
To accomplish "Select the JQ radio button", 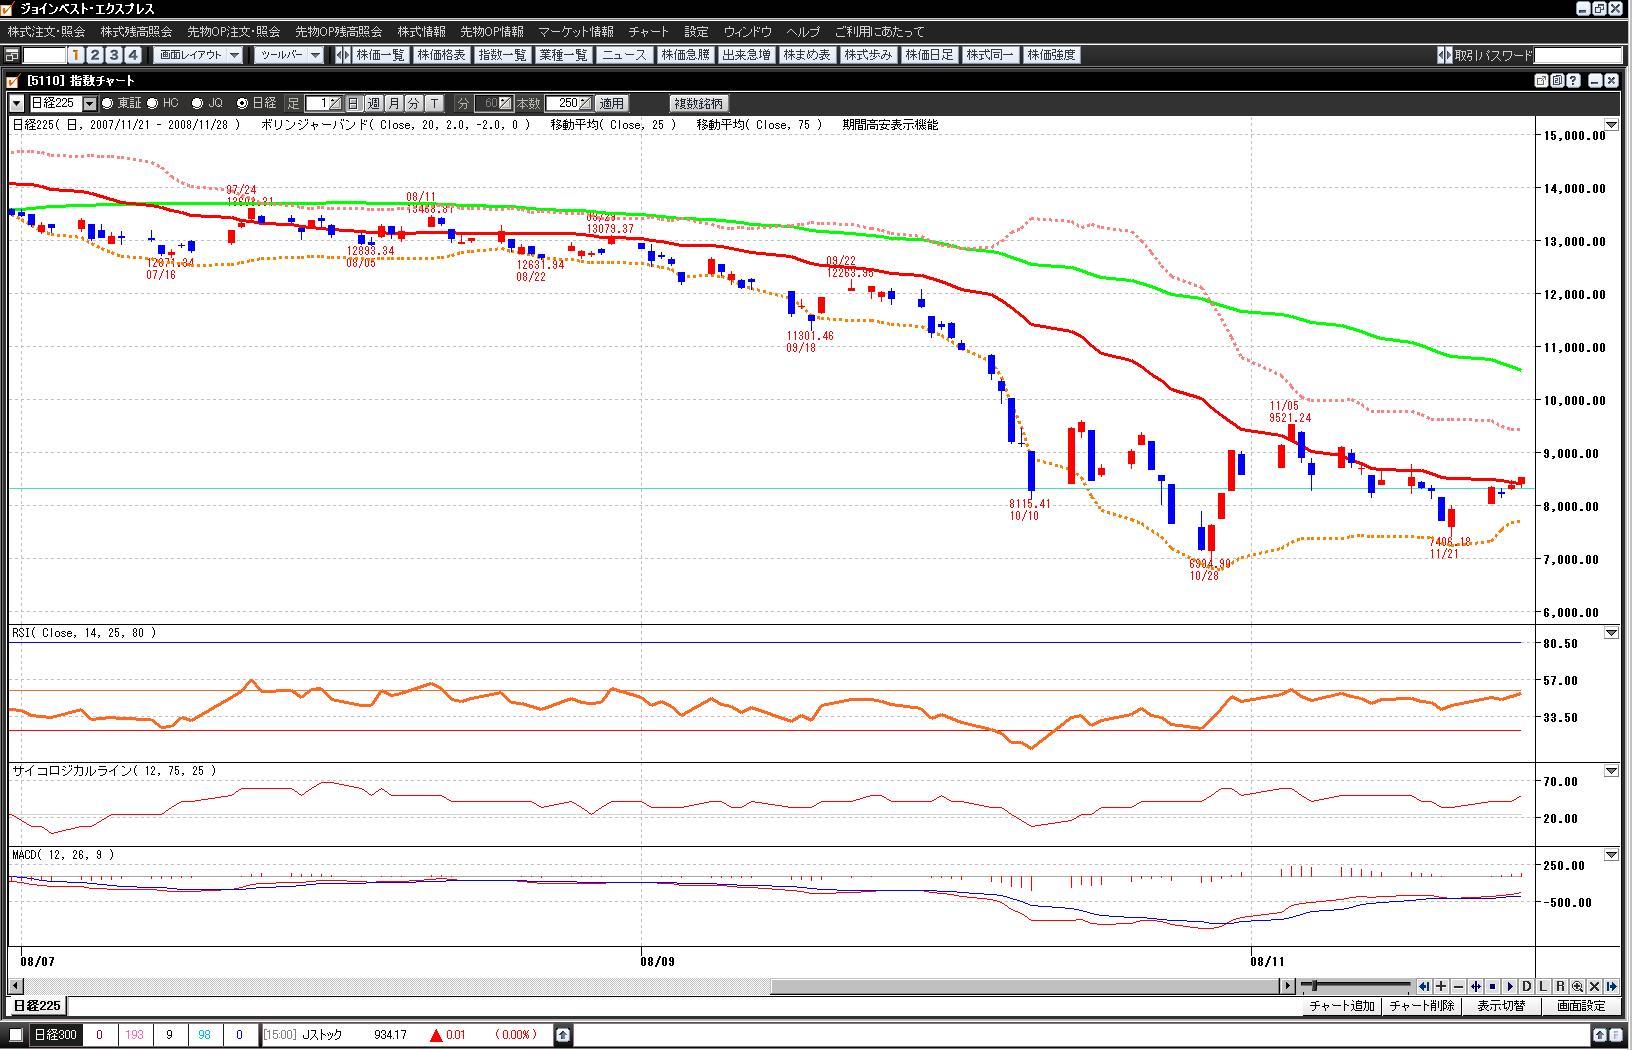I will 198,103.
